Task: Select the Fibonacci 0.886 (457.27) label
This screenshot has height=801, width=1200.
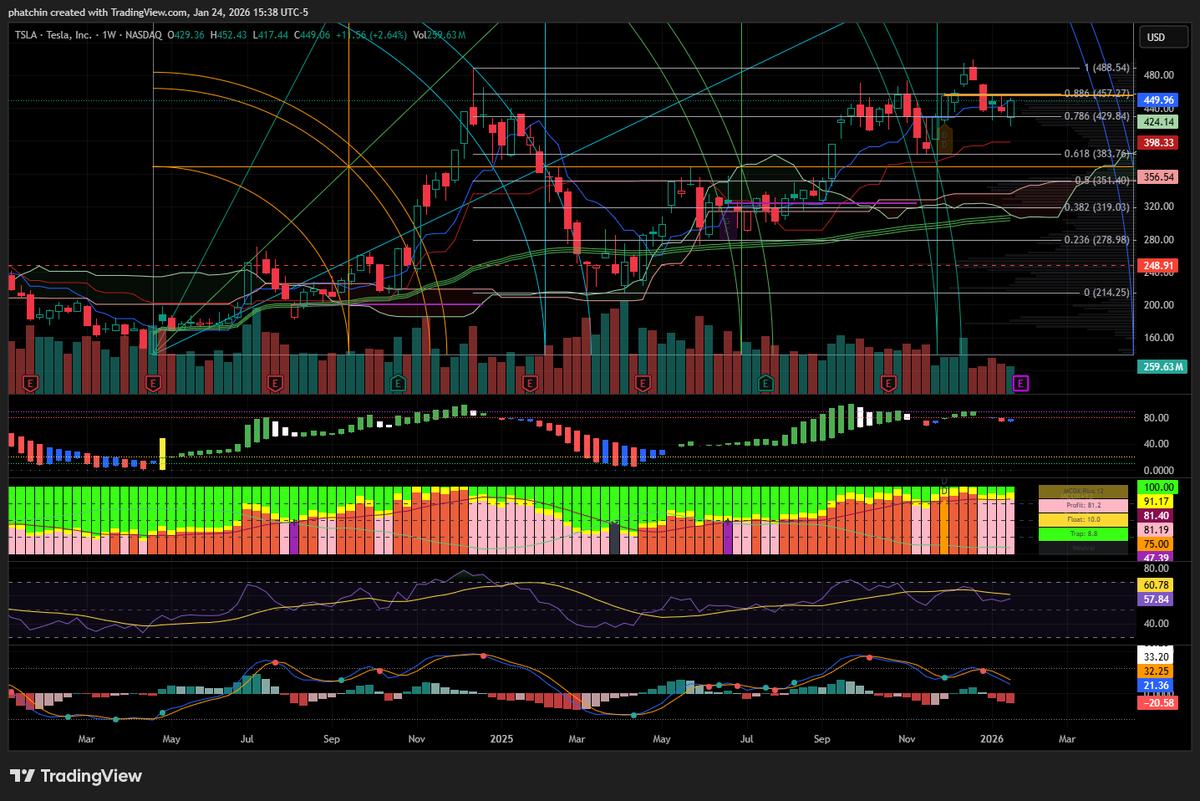Action: 1097,93
